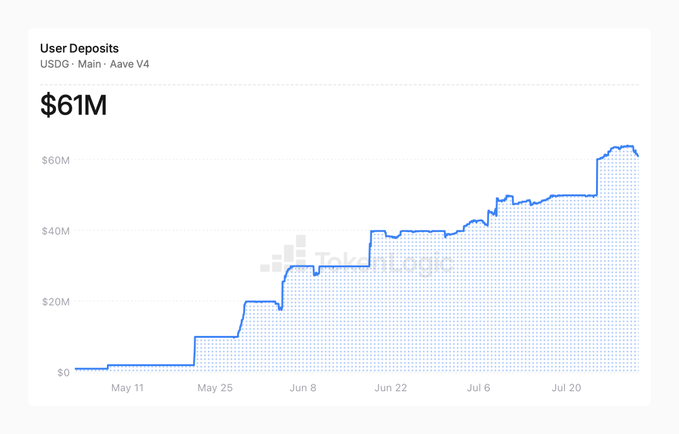Select the USDG label in subtitle
This screenshot has height=434, width=679.
tap(55, 64)
